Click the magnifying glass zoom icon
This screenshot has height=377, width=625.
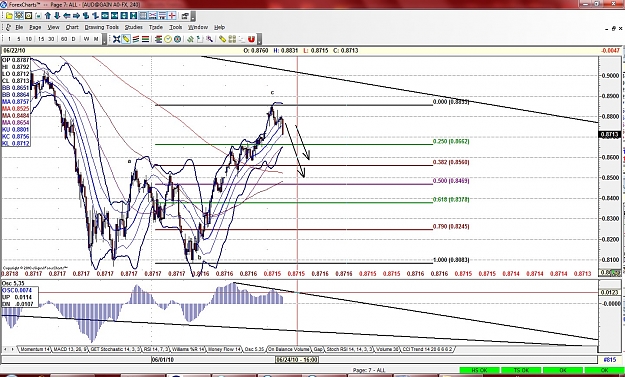point(210,39)
